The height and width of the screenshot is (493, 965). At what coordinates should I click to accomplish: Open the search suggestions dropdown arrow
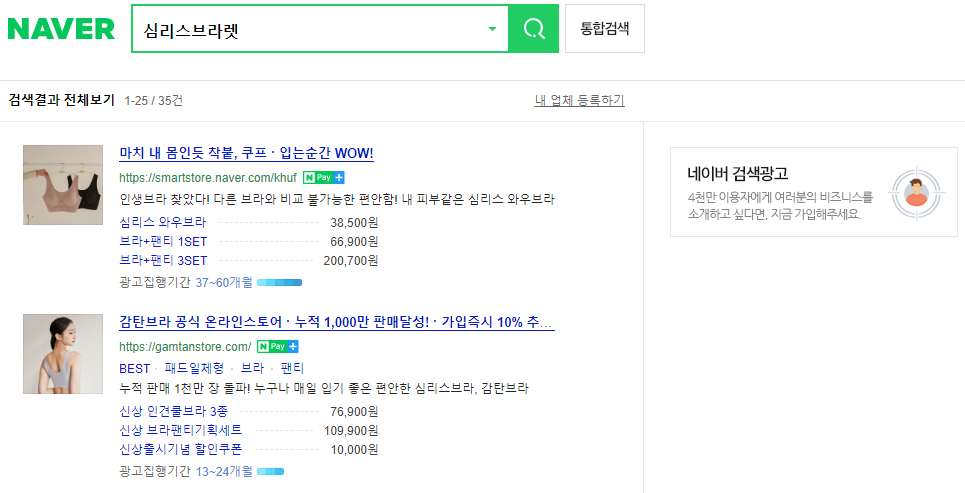pos(492,29)
